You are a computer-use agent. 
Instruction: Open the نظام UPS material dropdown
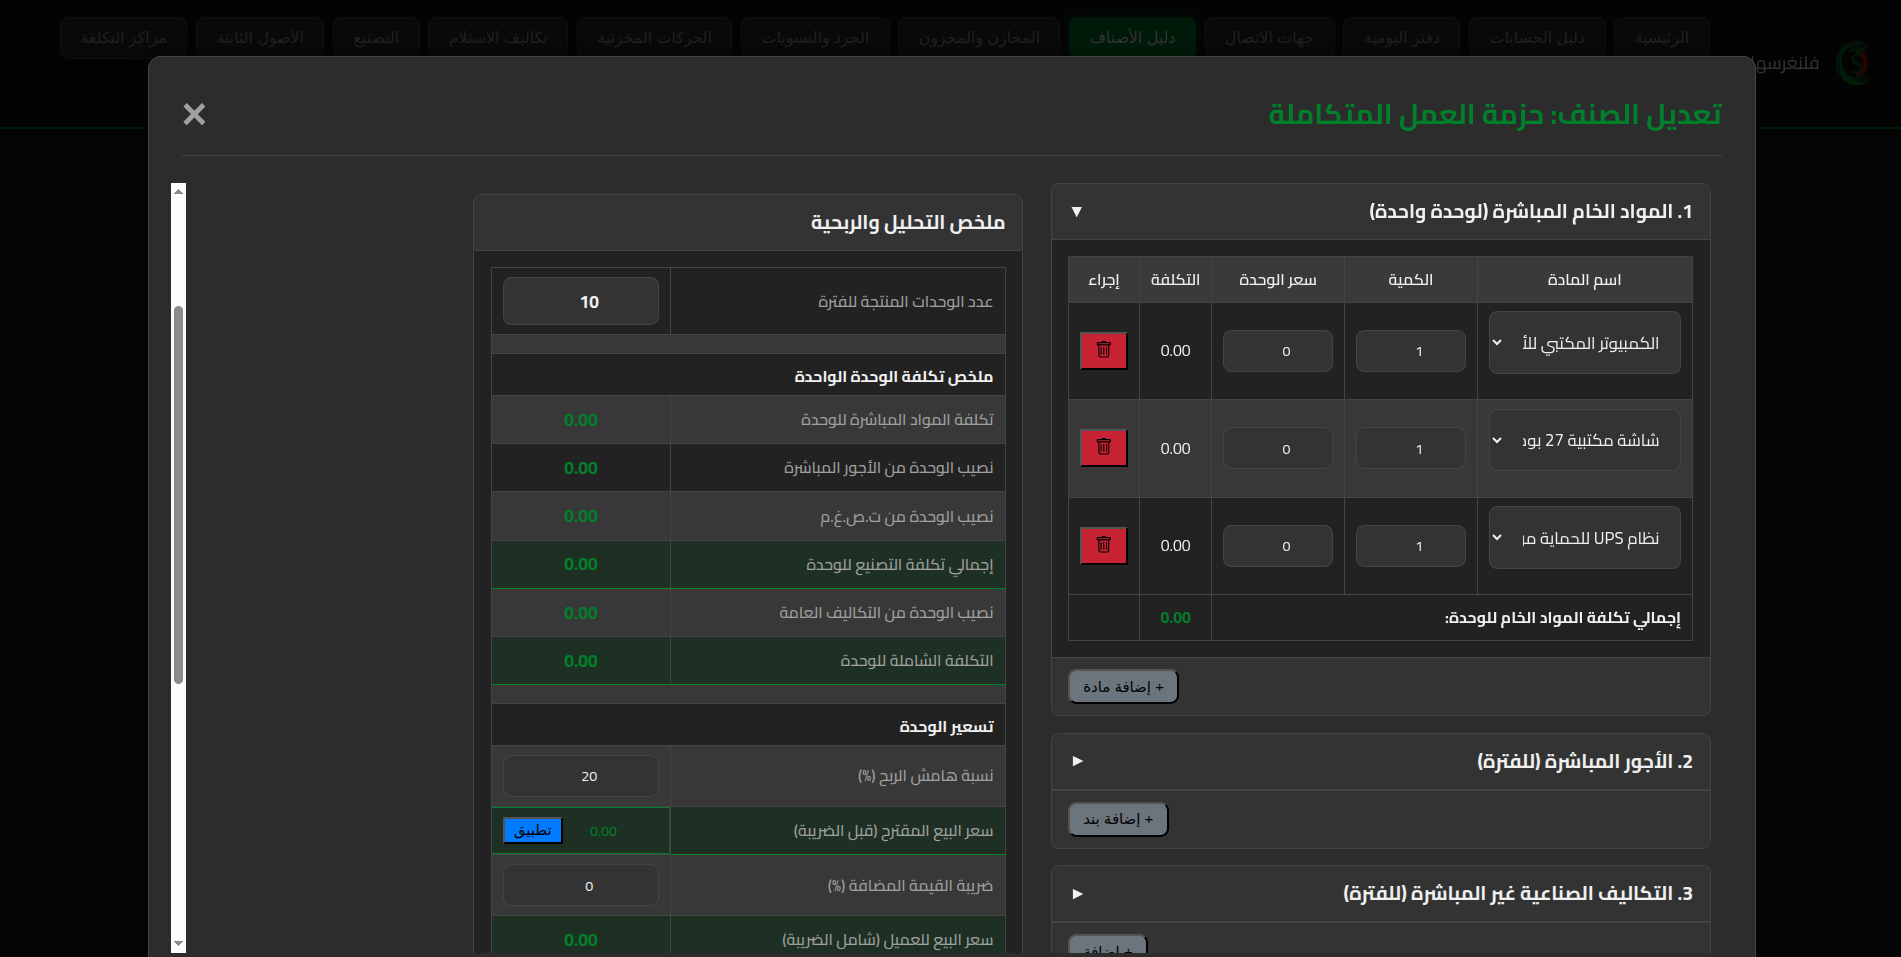[x=1584, y=538]
